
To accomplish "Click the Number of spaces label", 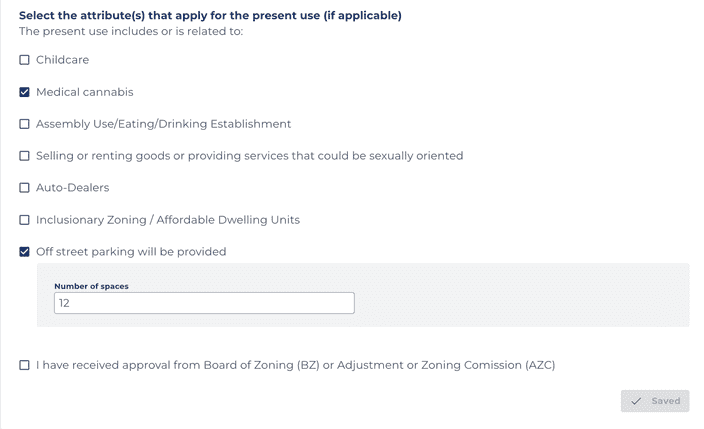I will [91, 286].
